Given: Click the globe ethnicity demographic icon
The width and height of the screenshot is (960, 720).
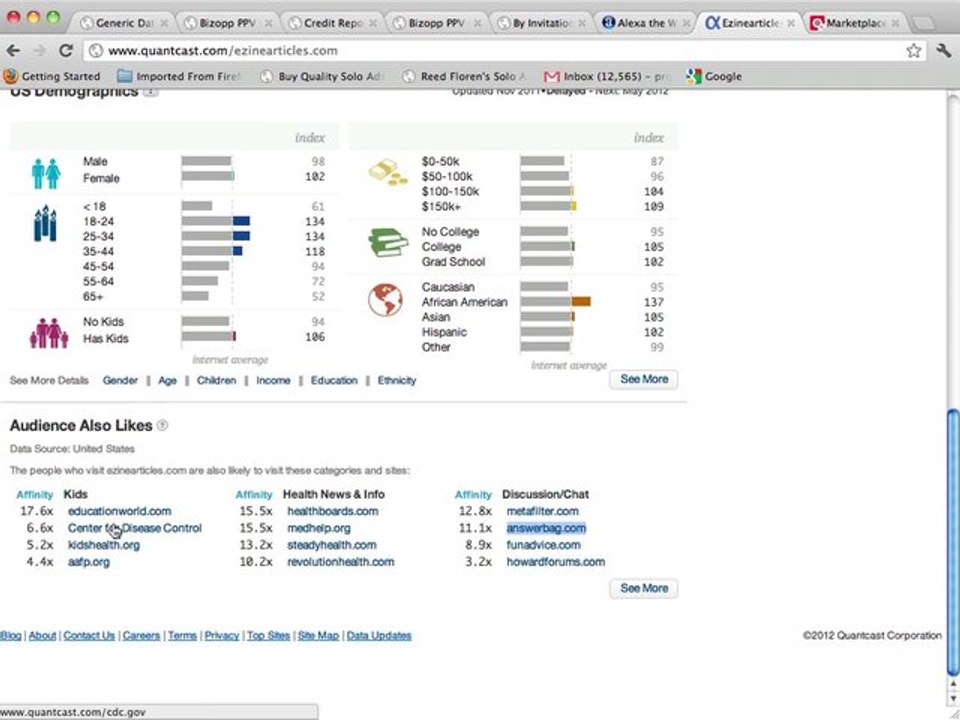Looking at the screenshot, I should point(386,300).
